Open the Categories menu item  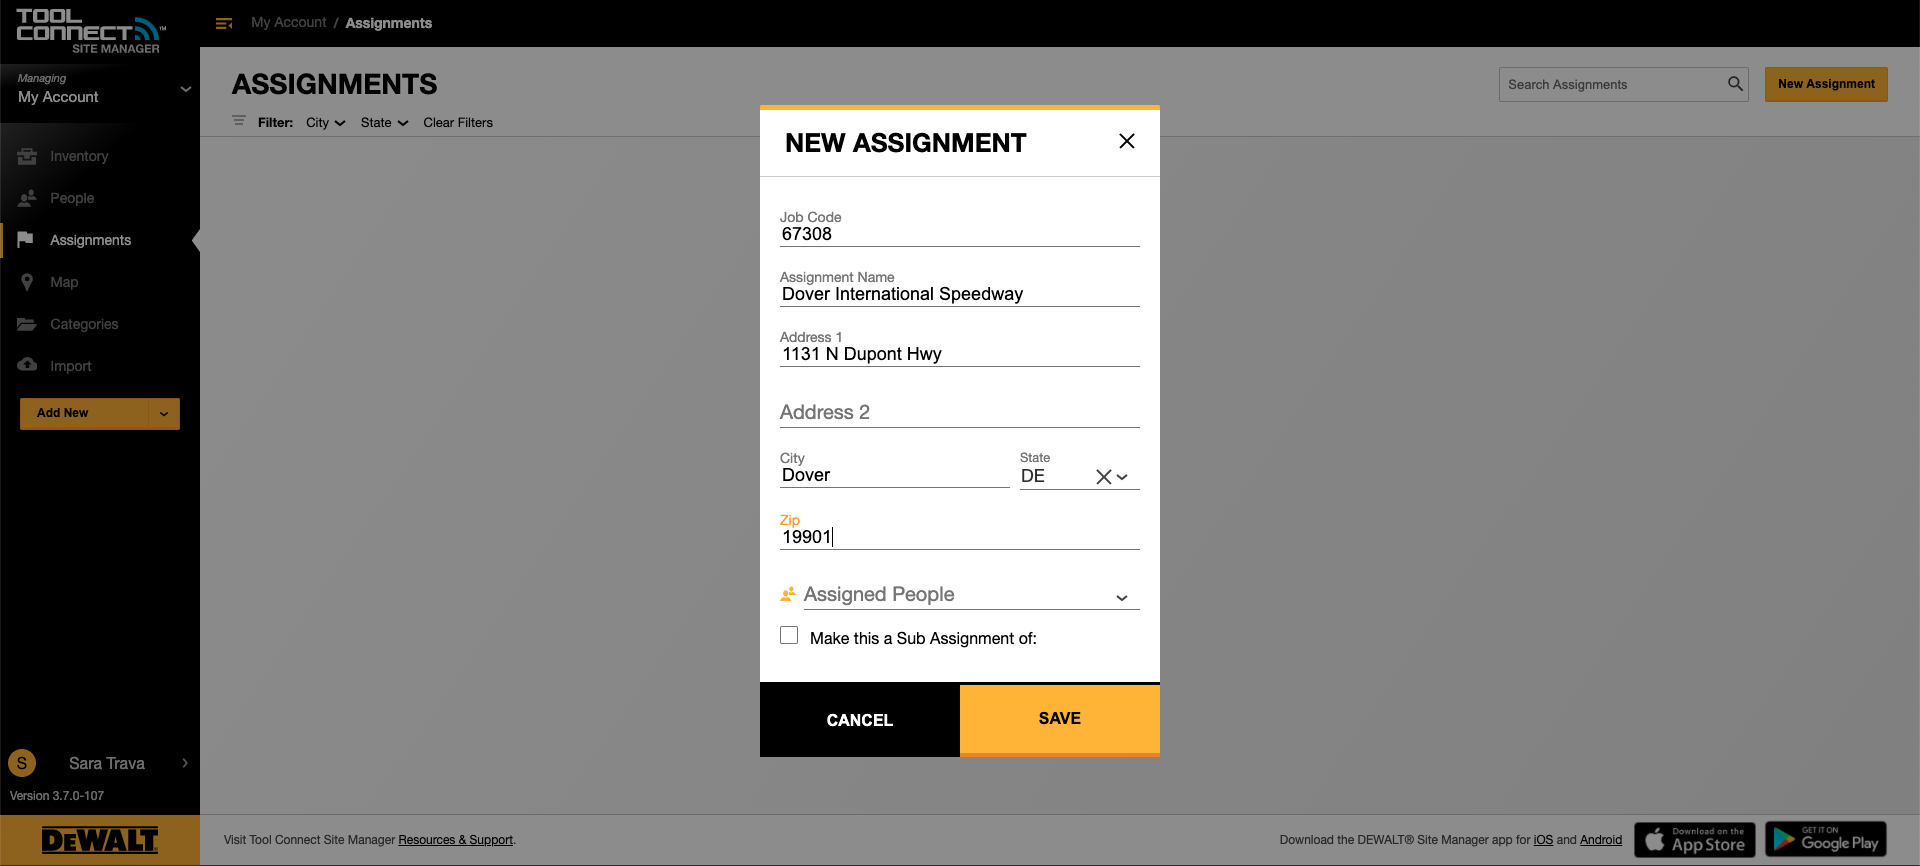[84, 324]
